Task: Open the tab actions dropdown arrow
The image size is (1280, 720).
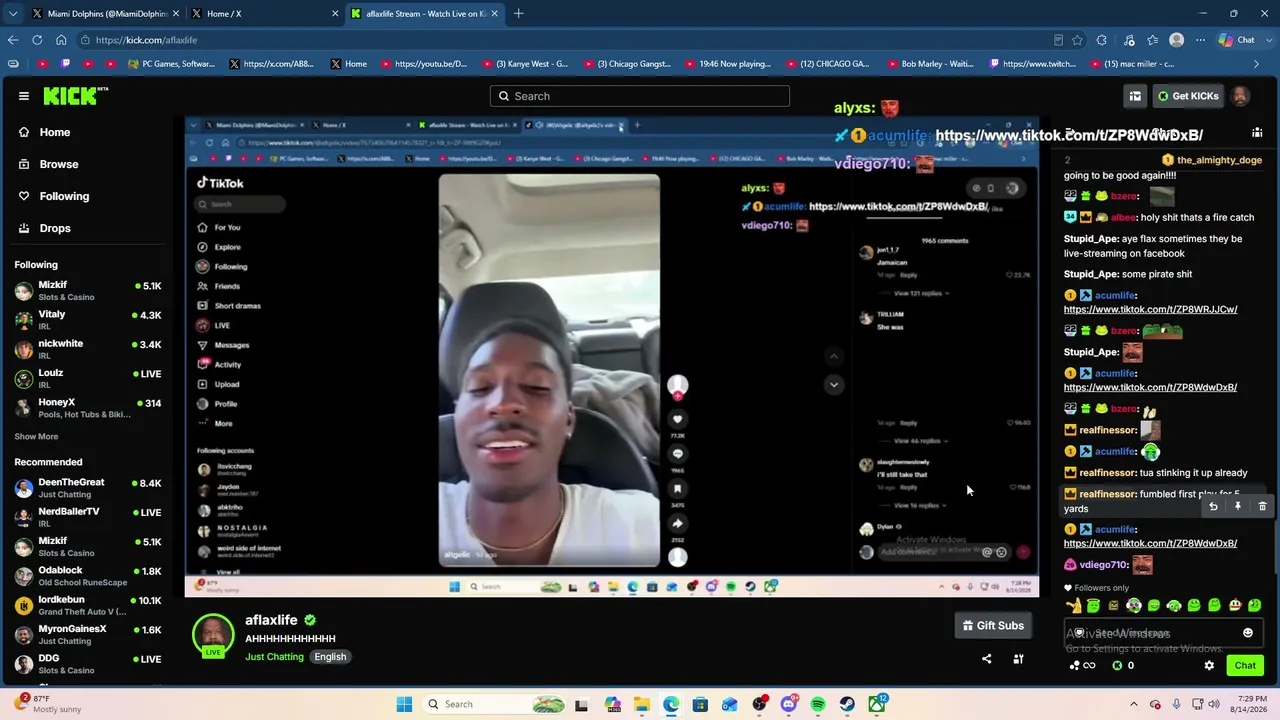Action: pyautogui.click(x=13, y=14)
